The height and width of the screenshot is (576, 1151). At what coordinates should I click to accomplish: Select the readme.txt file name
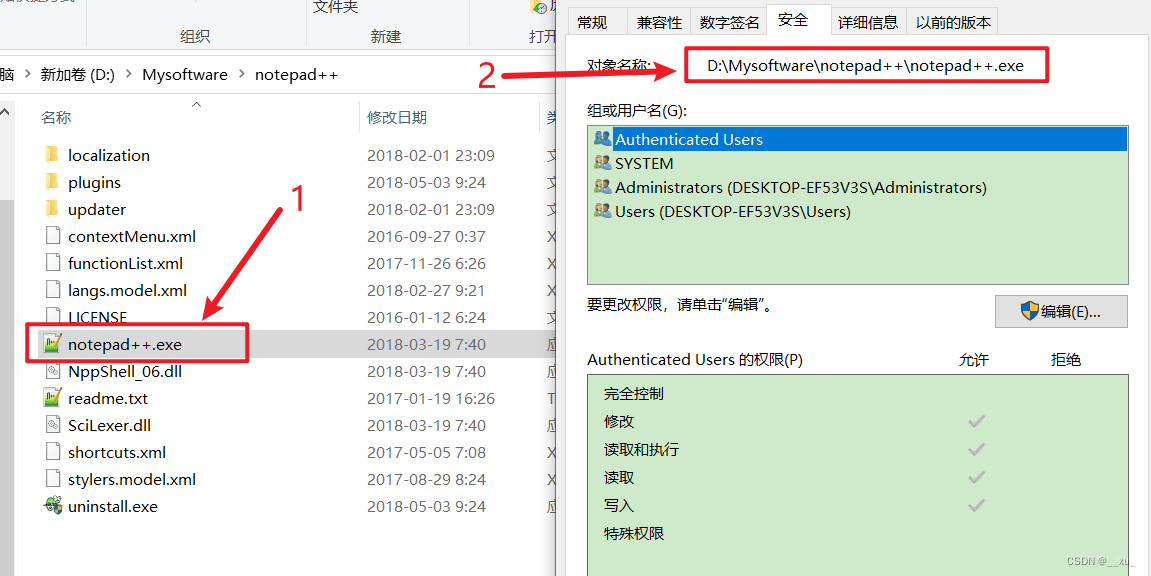click(108, 398)
